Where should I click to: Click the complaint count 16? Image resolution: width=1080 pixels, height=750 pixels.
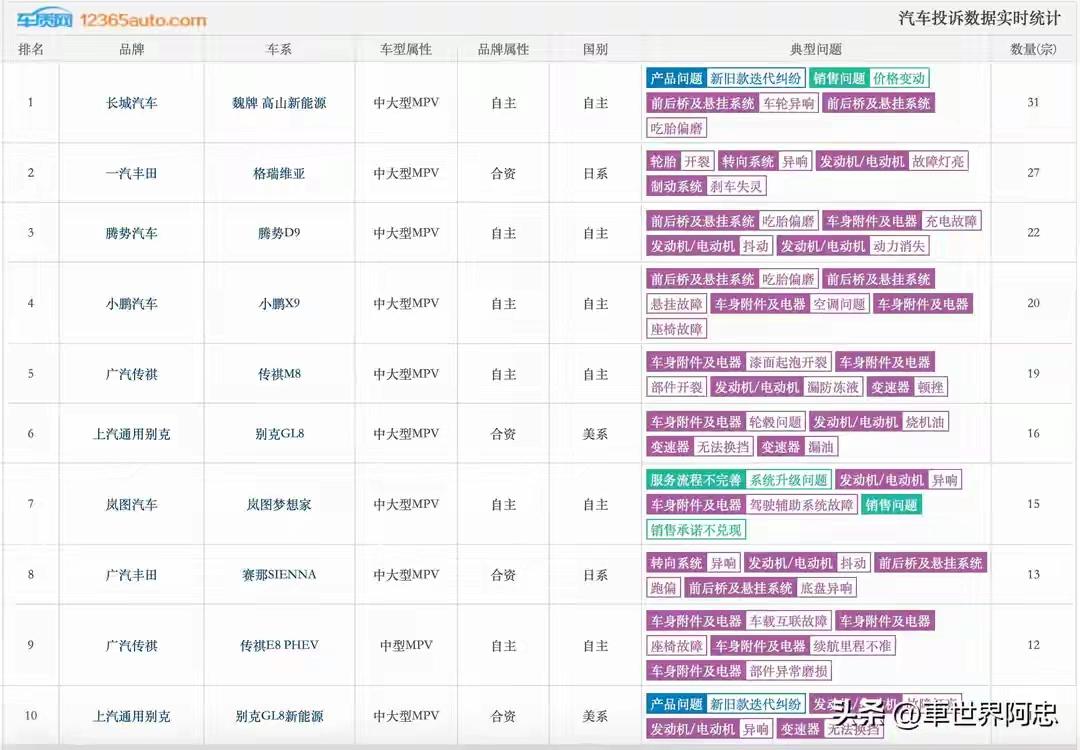coord(1033,433)
